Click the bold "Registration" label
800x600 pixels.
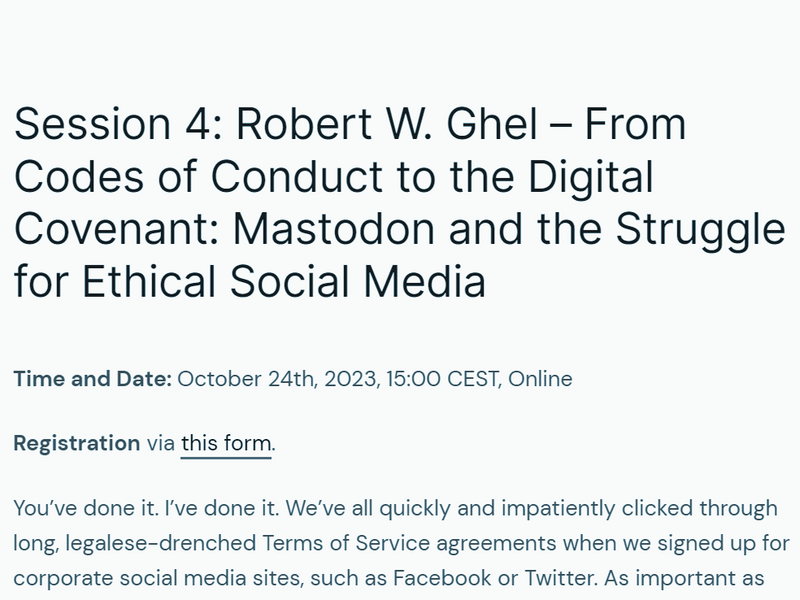[76, 443]
